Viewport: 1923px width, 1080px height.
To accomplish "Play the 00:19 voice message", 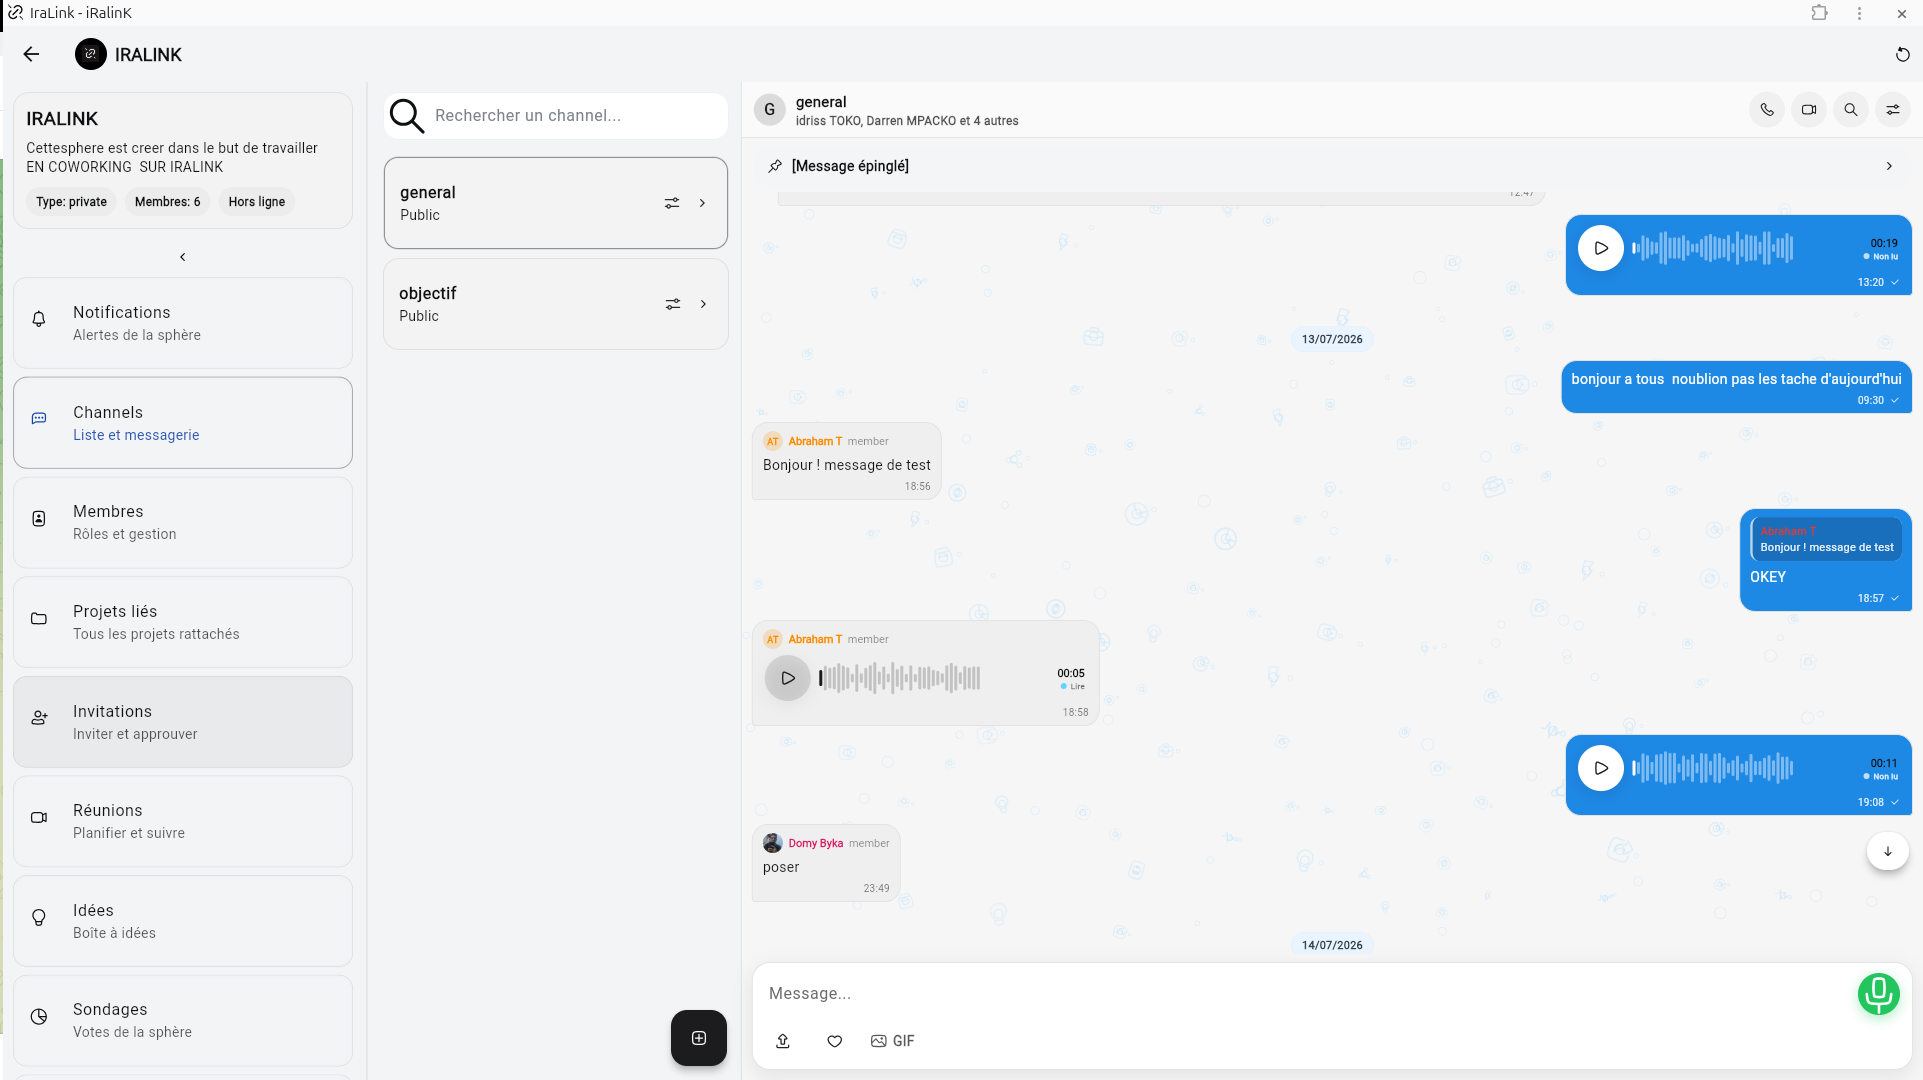I will pos(1601,248).
